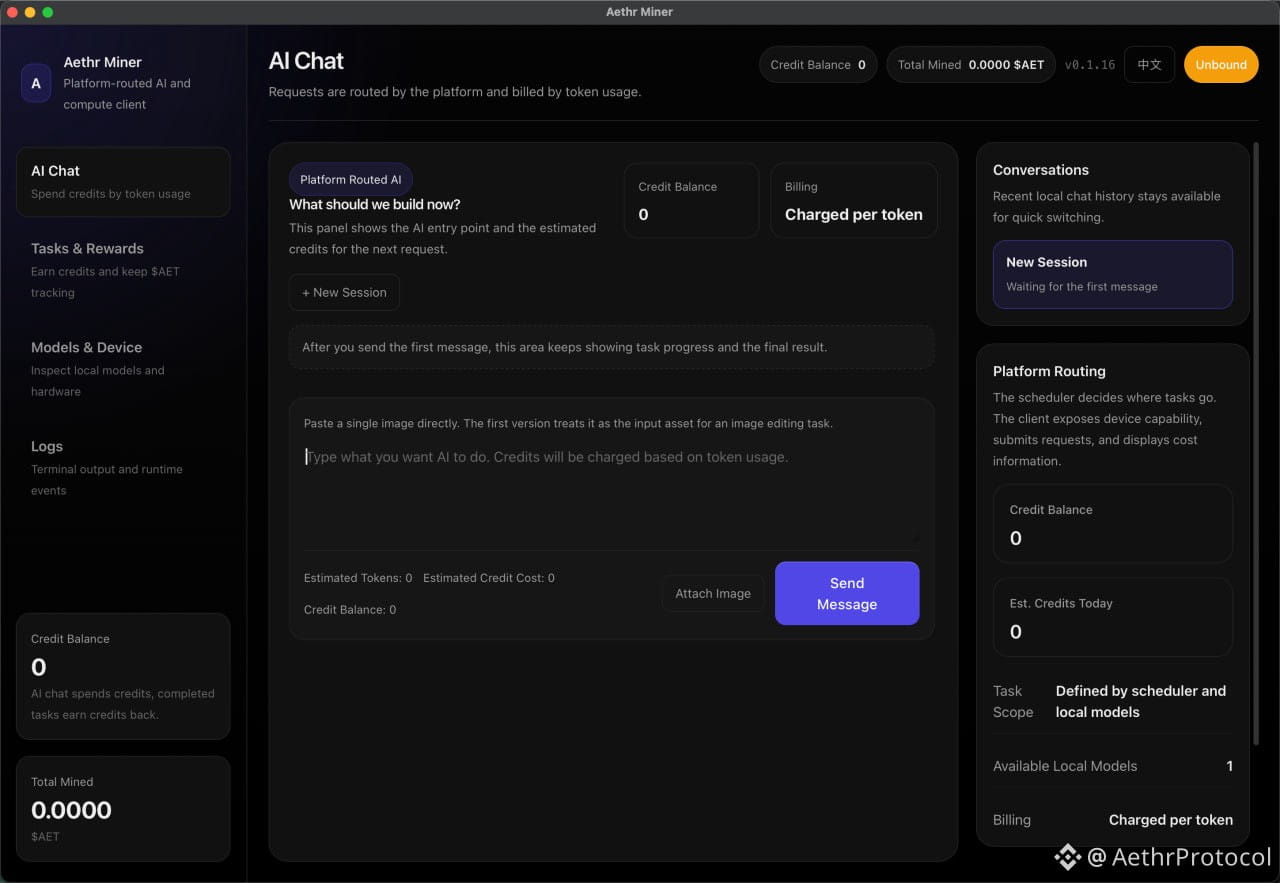Click the Est. Credits Today card
The image size is (1280, 883).
(x=1113, y=617)
